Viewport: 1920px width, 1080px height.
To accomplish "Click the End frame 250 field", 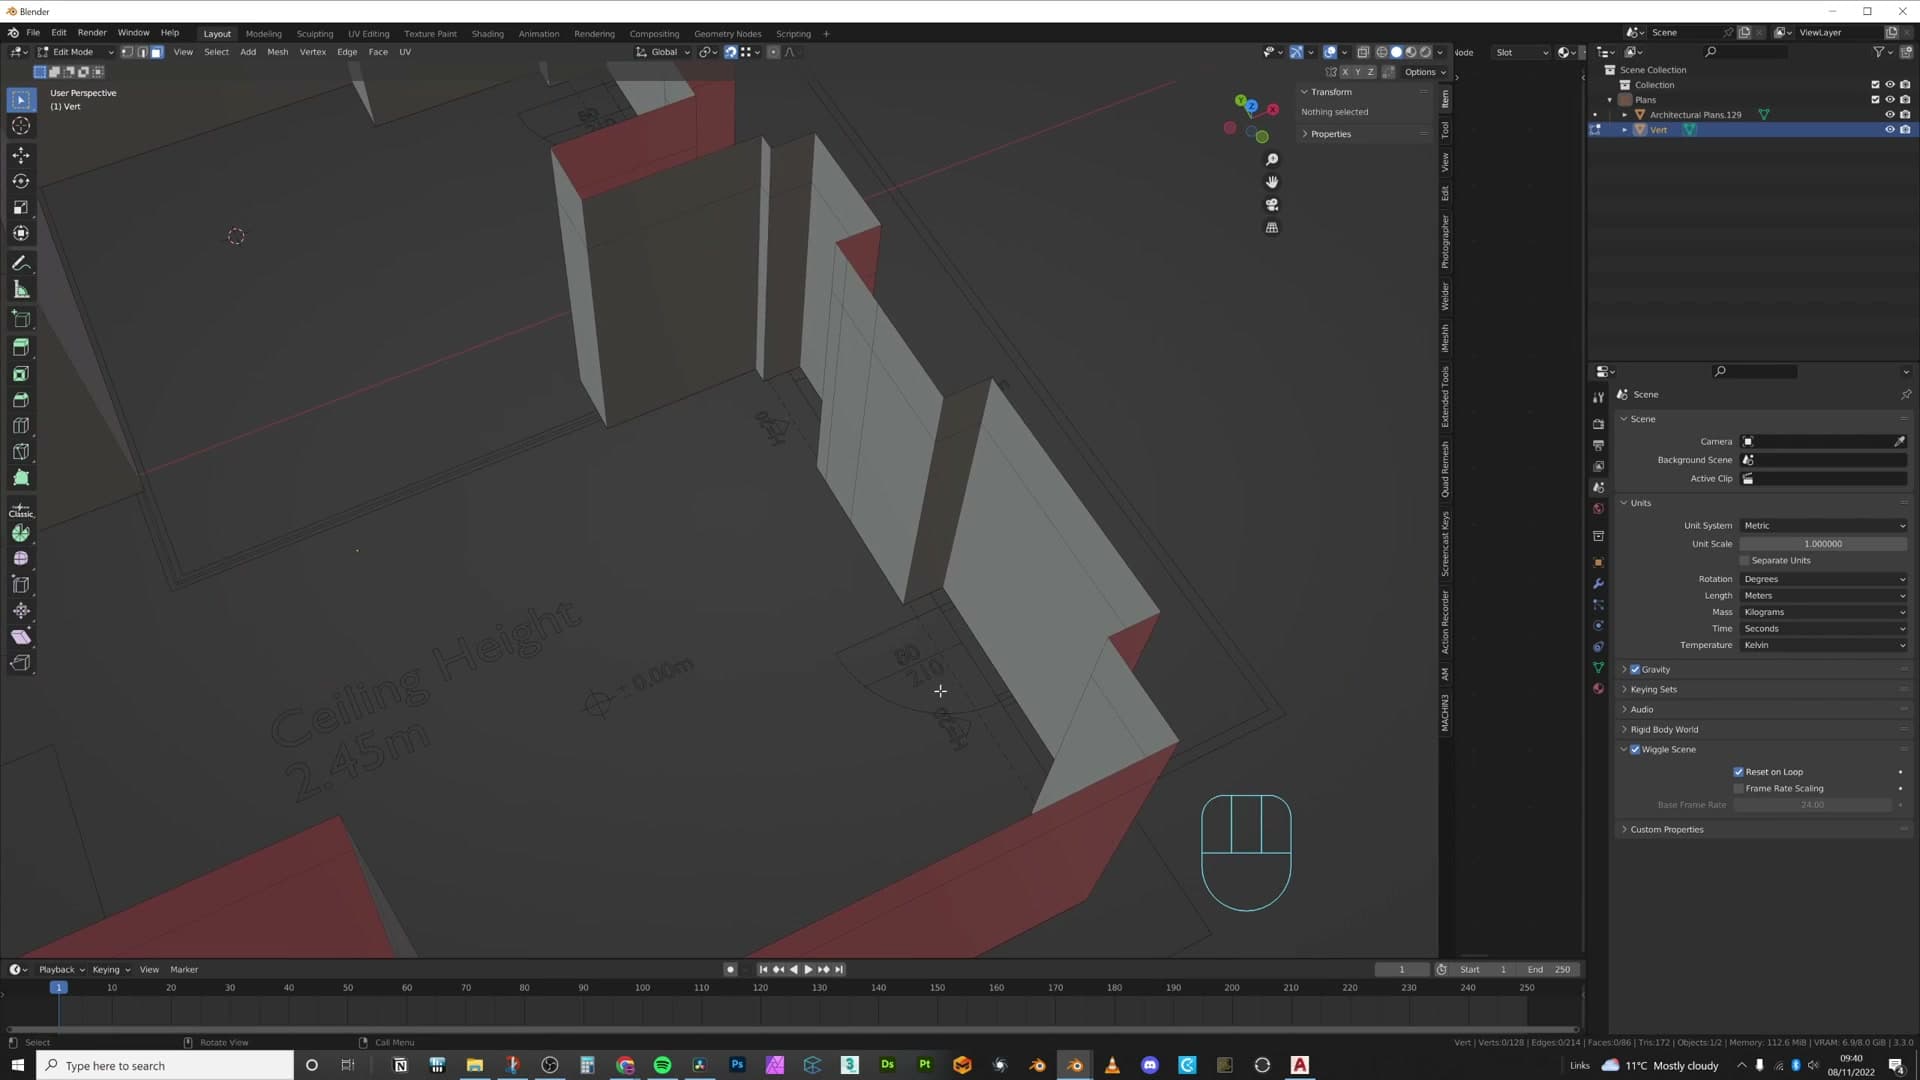I will pyautogui.click(x=1549, y=970).
